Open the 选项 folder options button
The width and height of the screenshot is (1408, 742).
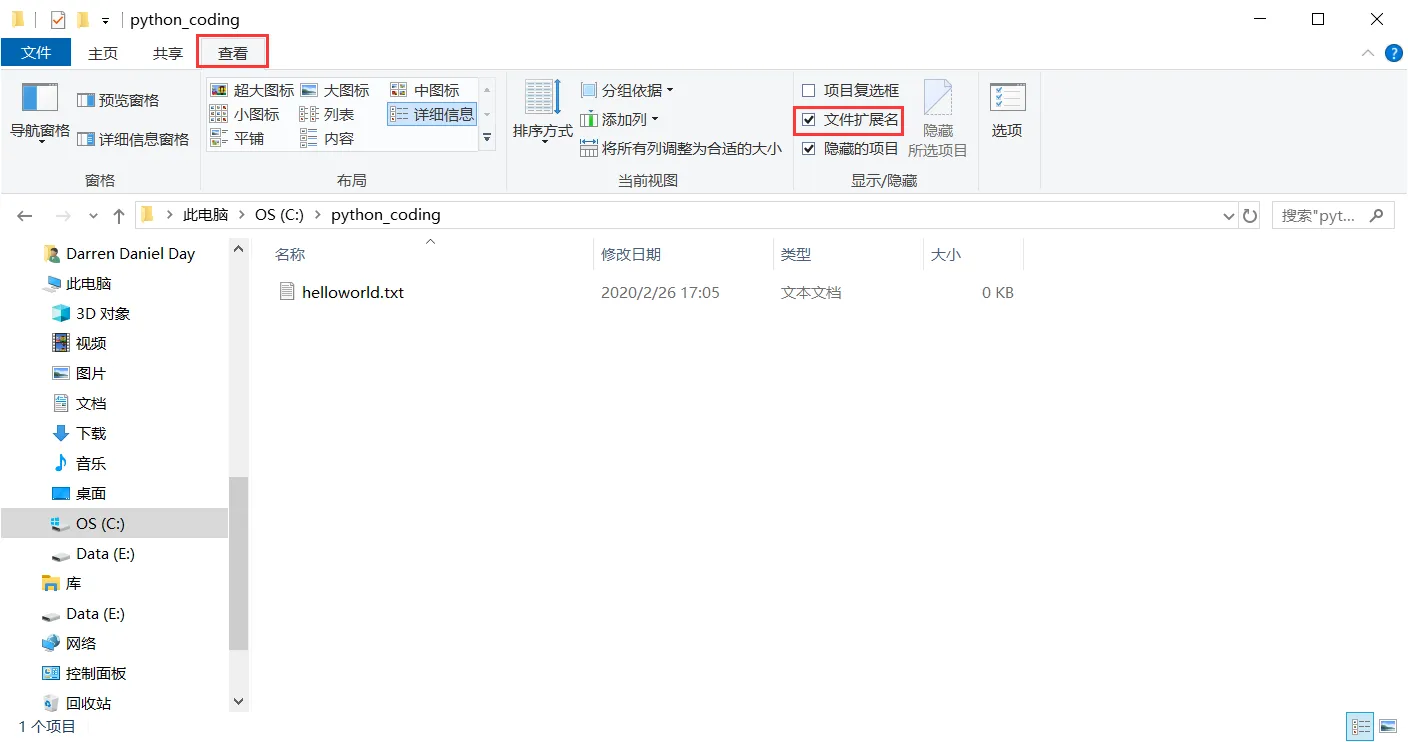(1007, 112)
